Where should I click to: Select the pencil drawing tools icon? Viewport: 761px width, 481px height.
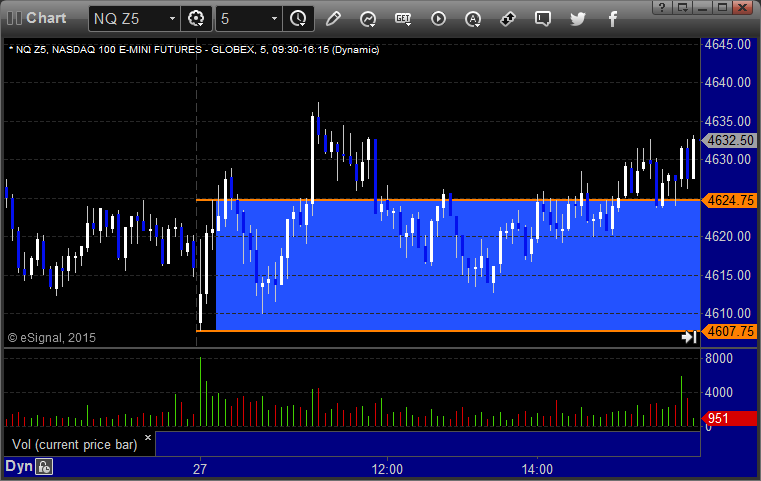(333, 19)
